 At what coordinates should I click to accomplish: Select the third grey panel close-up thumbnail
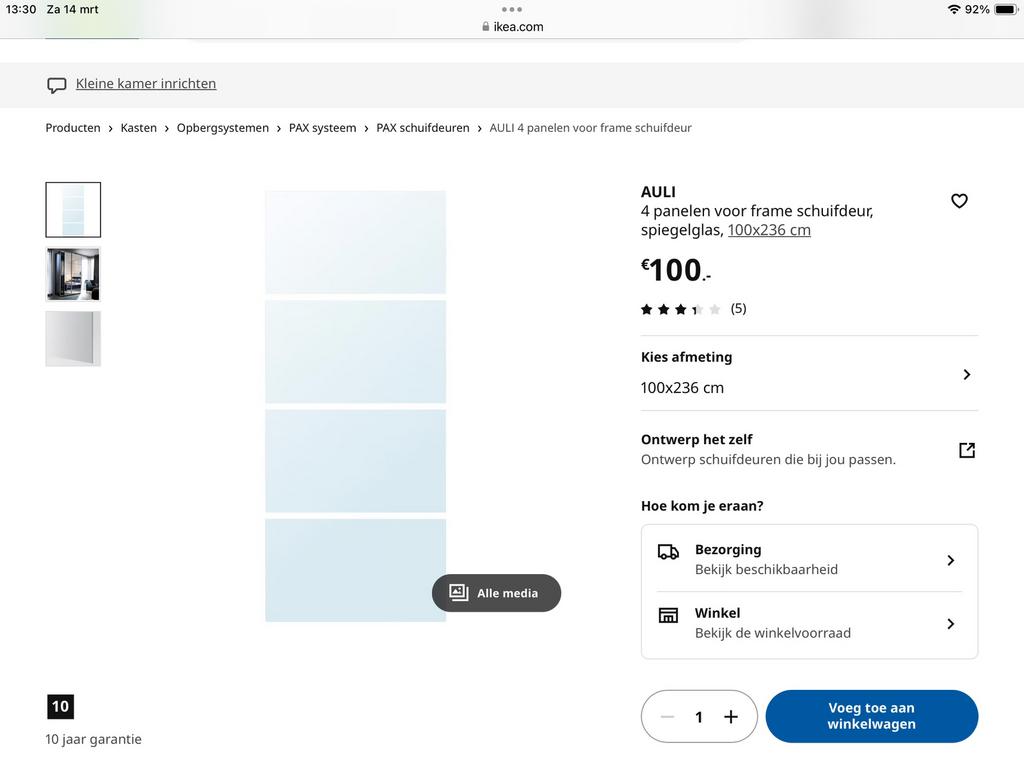[x=73, y=338]
